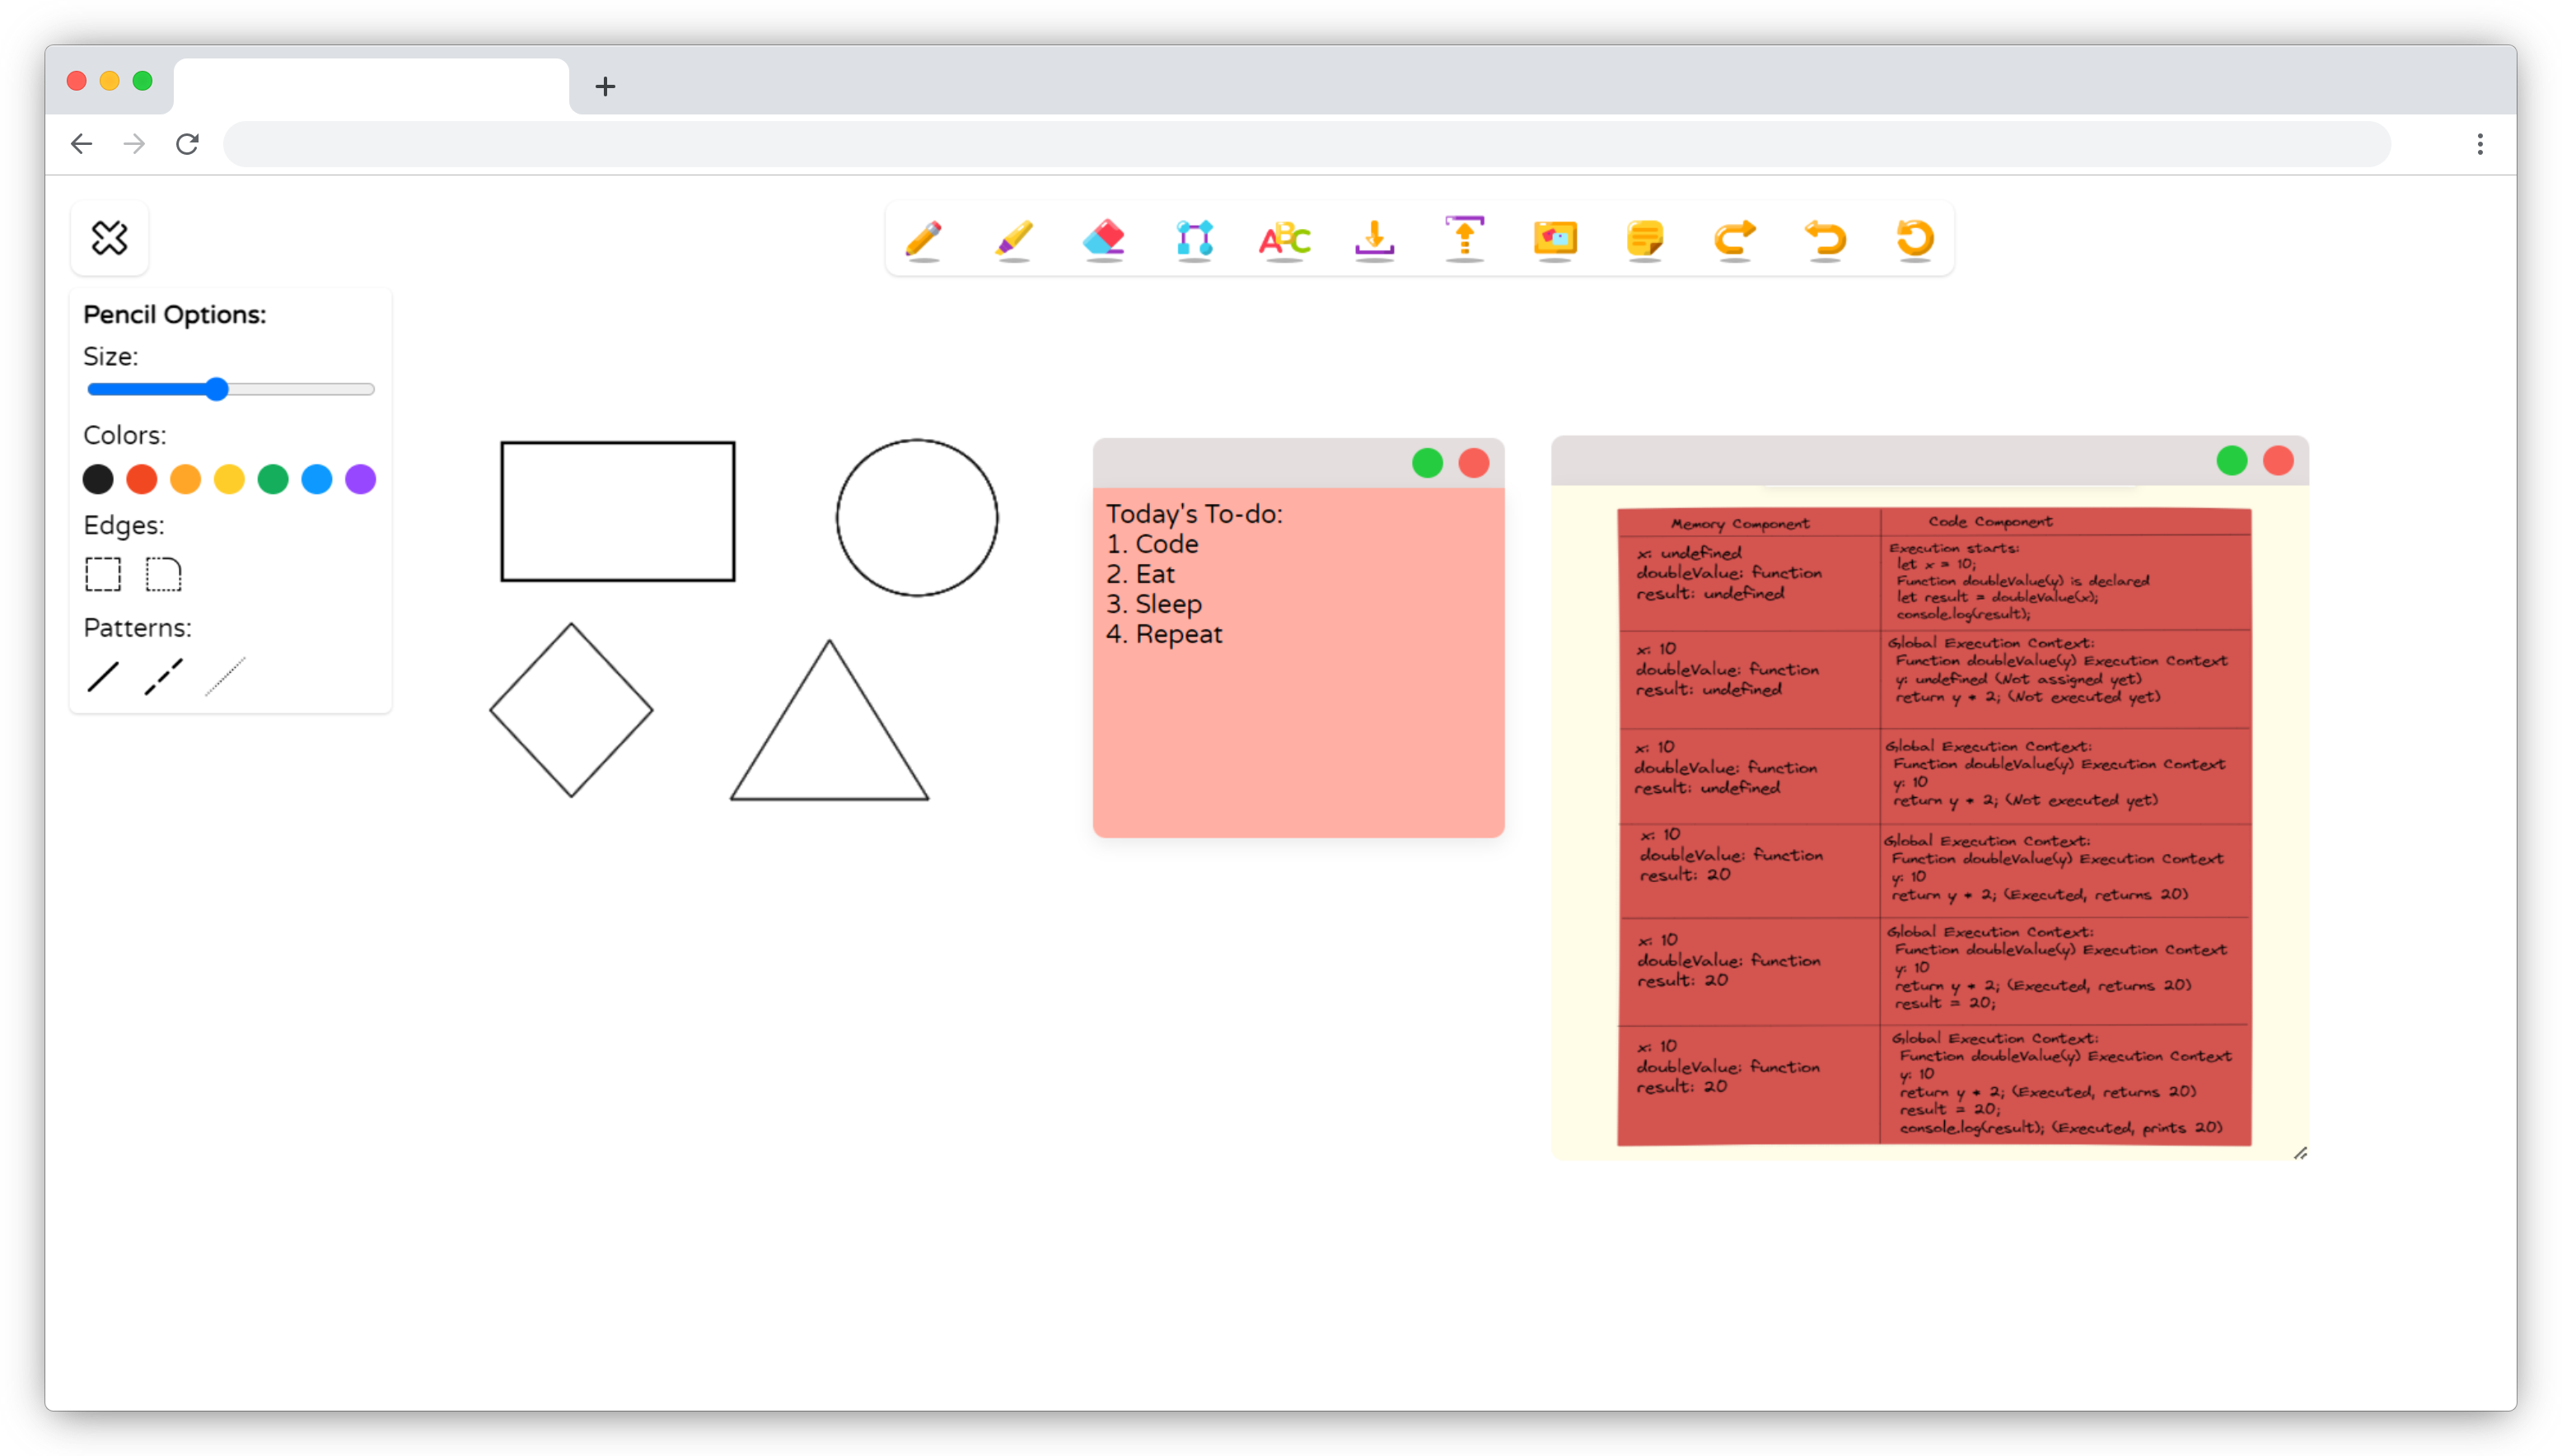Open the browser three-dot menu
The height and width of the screenshot is (1456, 2562).
(x=2480, y=144)
